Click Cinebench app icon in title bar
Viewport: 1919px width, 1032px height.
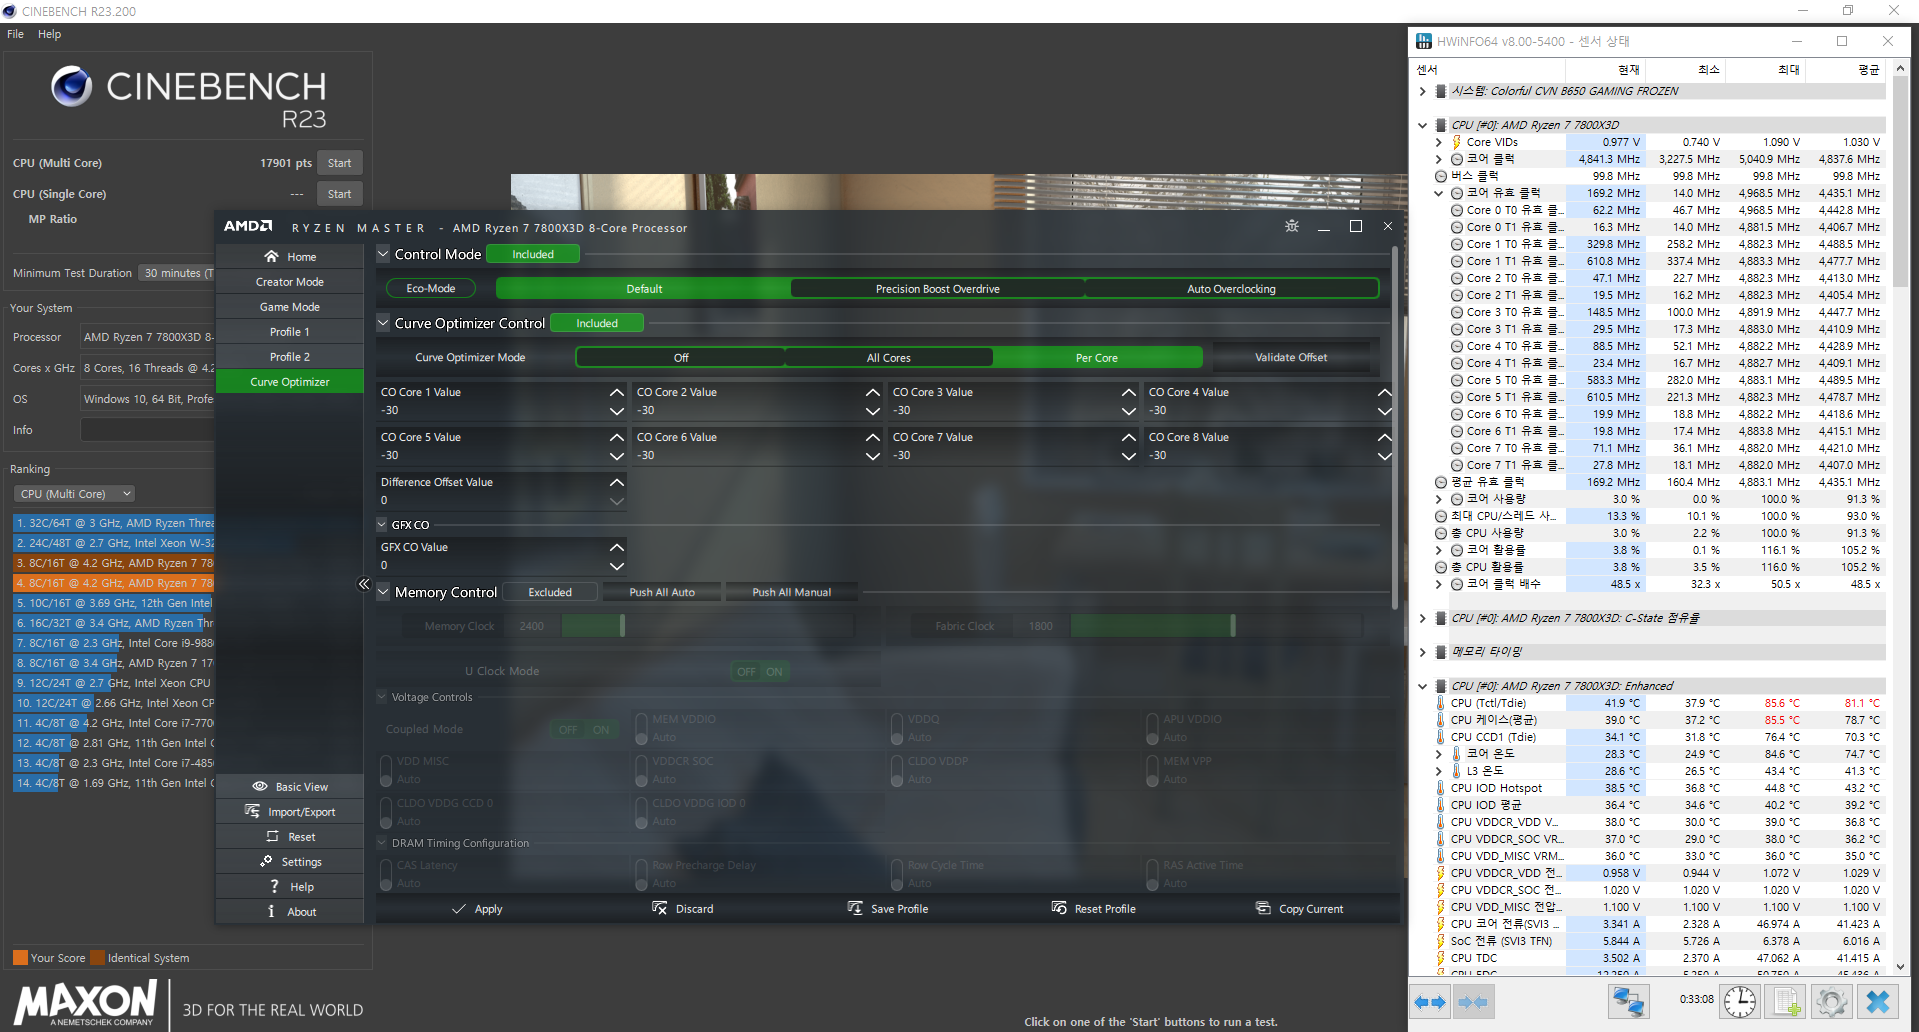pyautogui.click(x=10, y=11)
